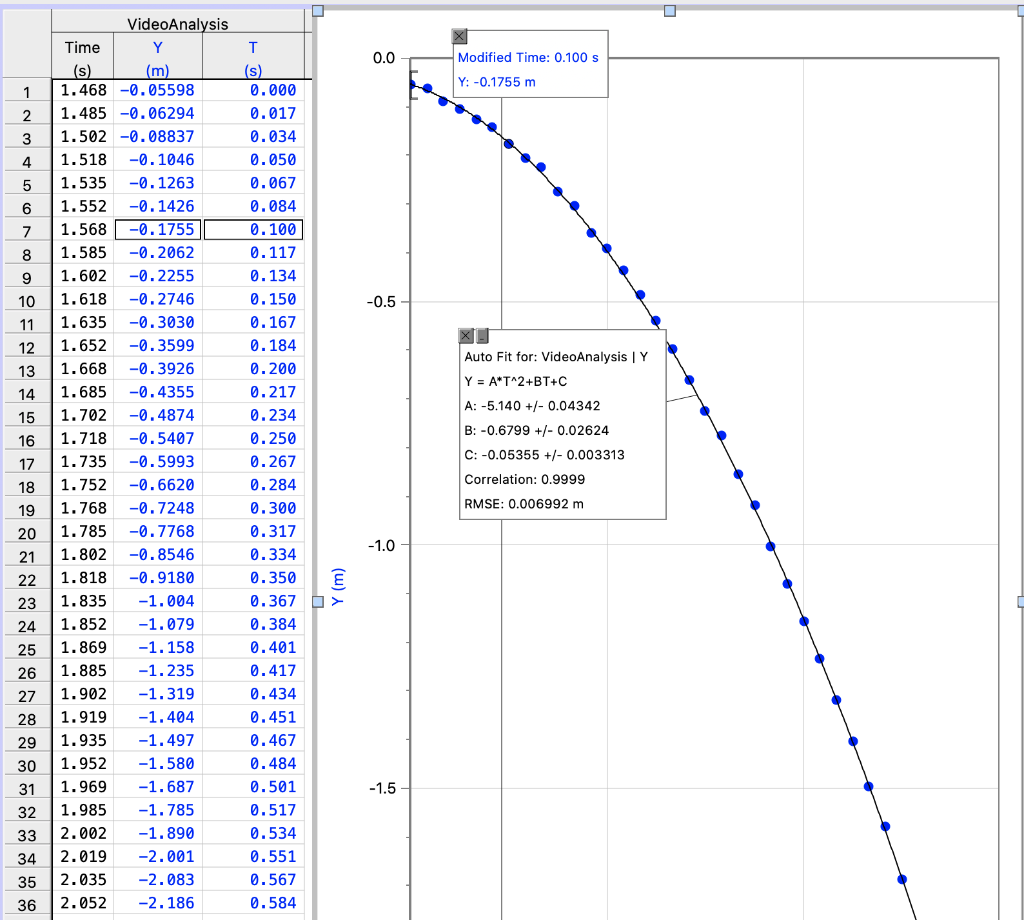
Task: Minimize the Auto Fit results box
Action: [x=481, y=336]
